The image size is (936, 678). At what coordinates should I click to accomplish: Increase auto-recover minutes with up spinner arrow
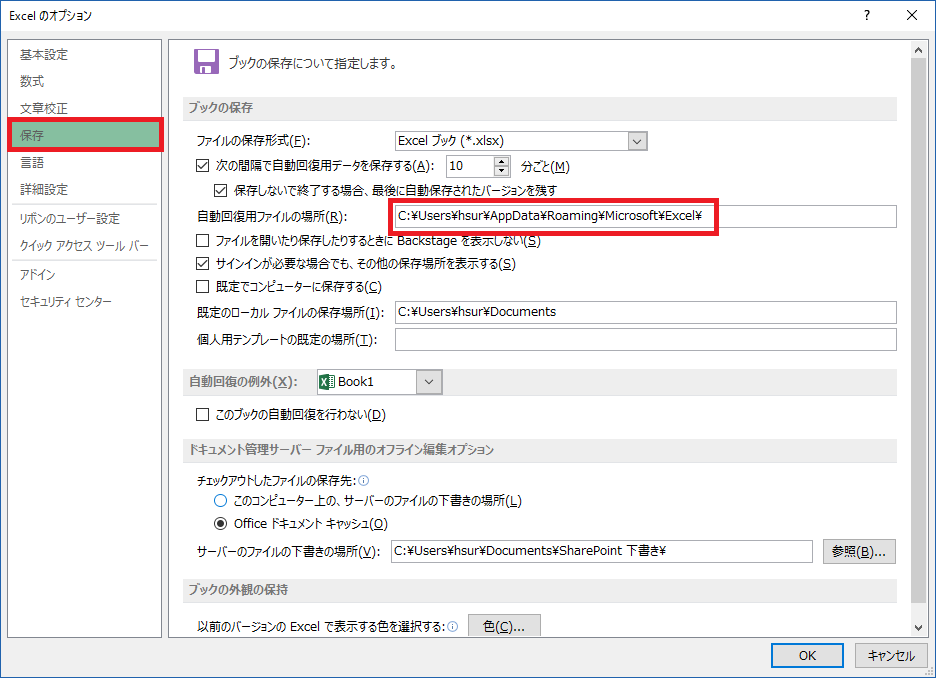click(502, 161)
